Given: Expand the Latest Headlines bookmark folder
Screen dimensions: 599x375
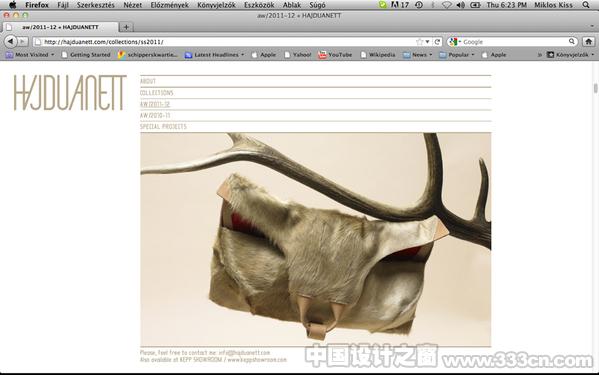Looking at the screenshot, I should (214, 55).
